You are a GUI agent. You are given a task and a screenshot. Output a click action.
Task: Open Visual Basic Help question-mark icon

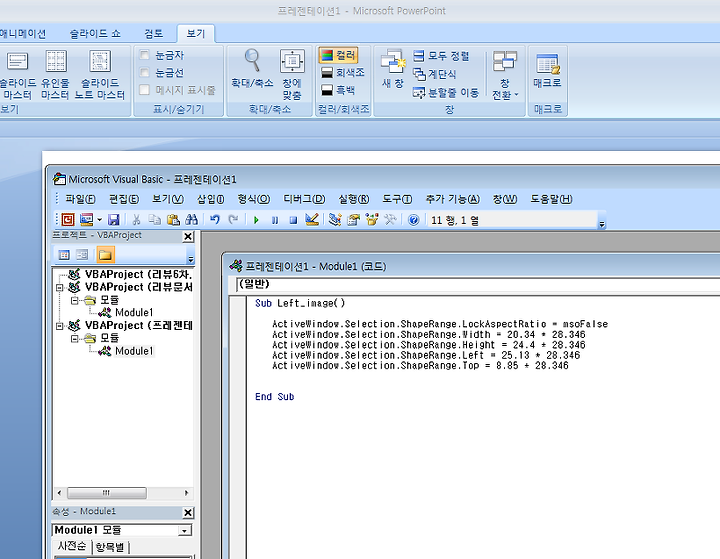pyautogui.click(x=413, y=220)
